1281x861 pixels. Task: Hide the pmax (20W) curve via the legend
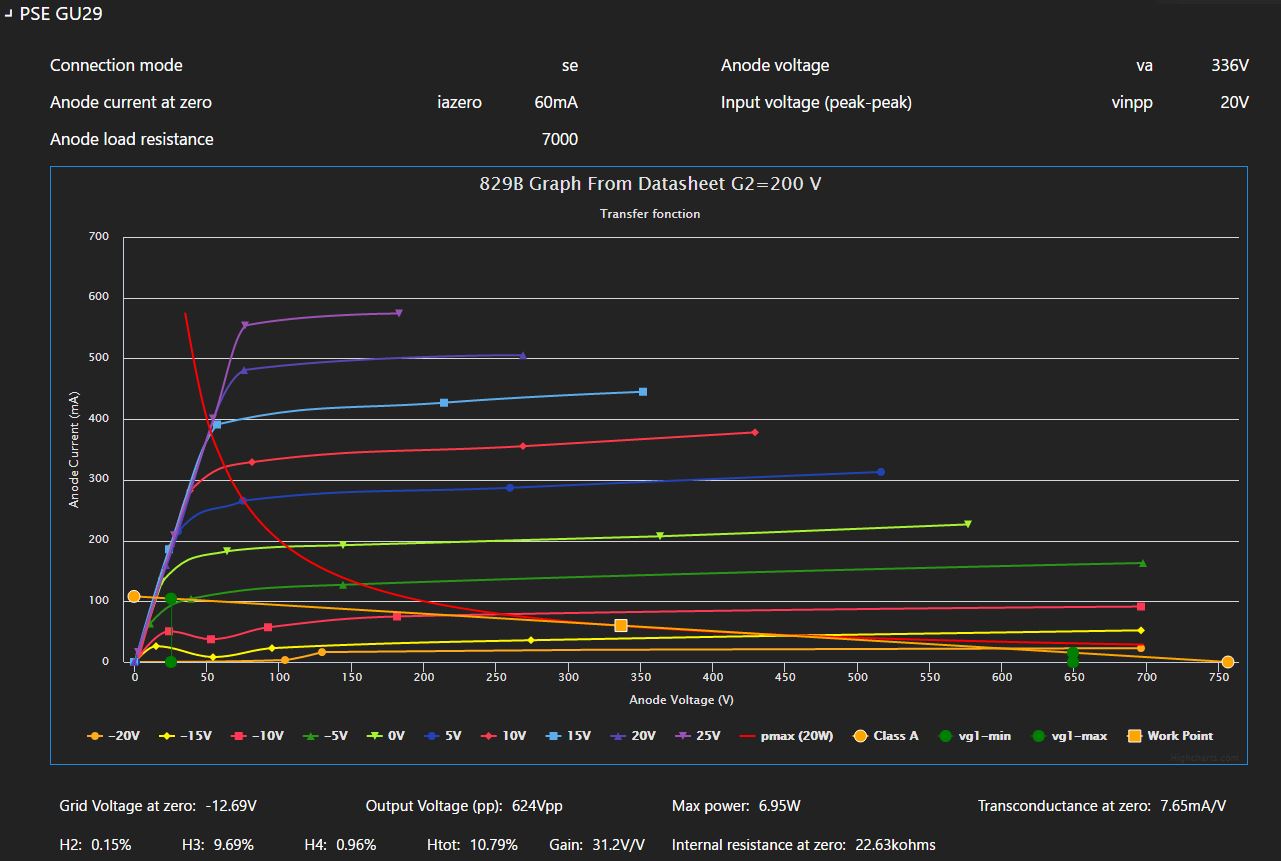coord(786,736)
